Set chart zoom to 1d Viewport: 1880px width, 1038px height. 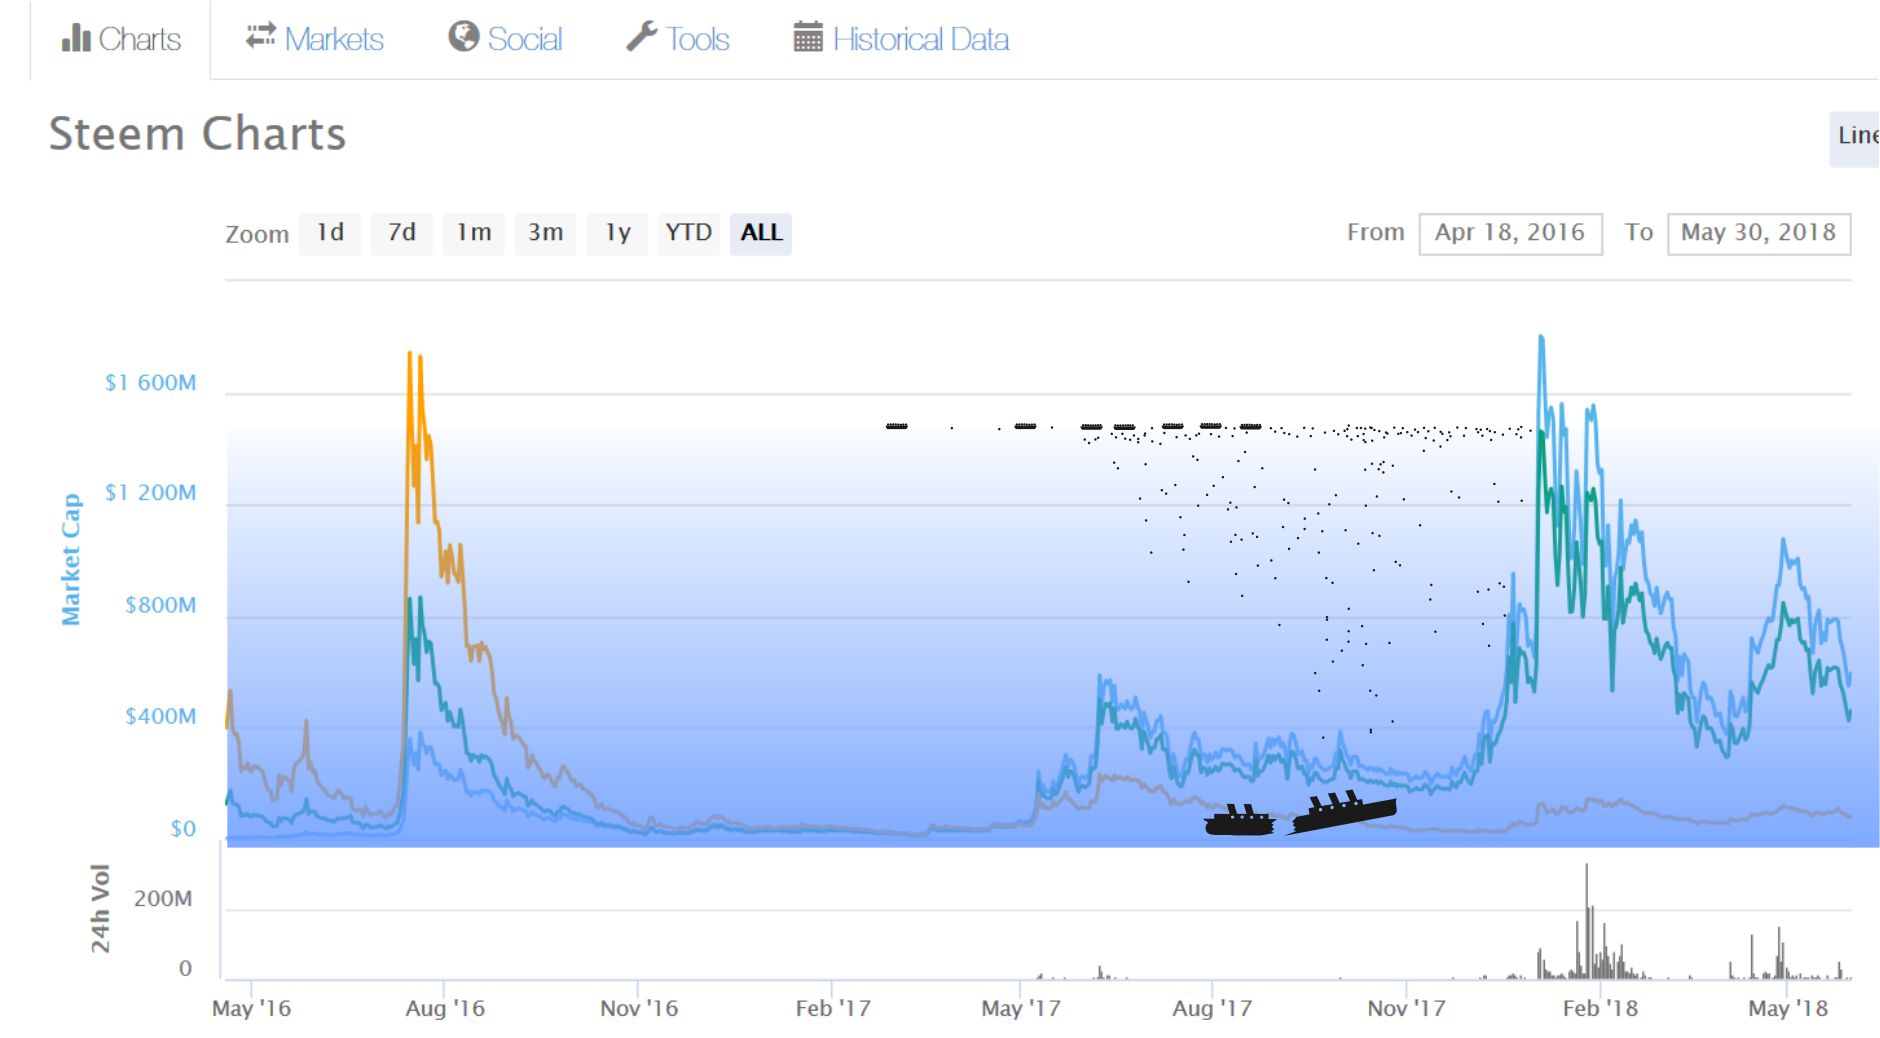(330, 233)
